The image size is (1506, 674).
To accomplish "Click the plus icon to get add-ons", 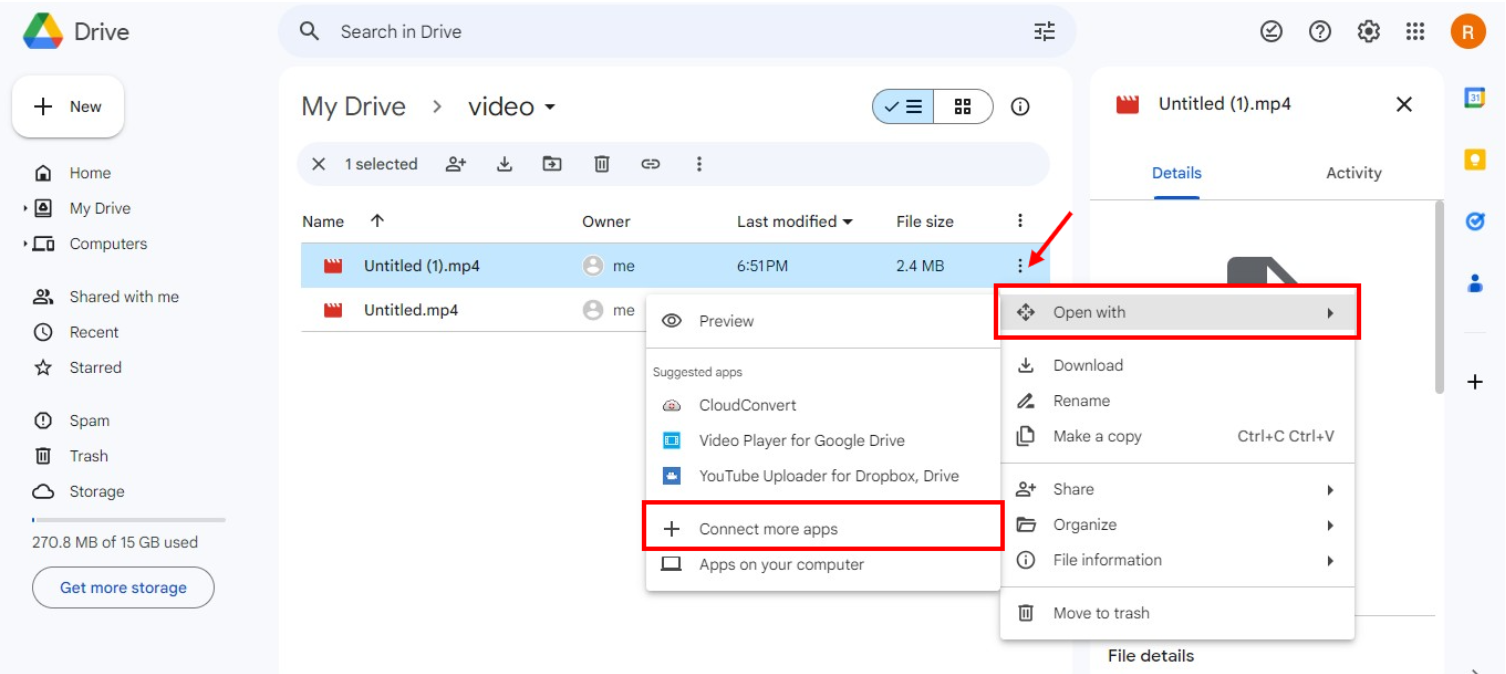I will (x=1475, y=382).
